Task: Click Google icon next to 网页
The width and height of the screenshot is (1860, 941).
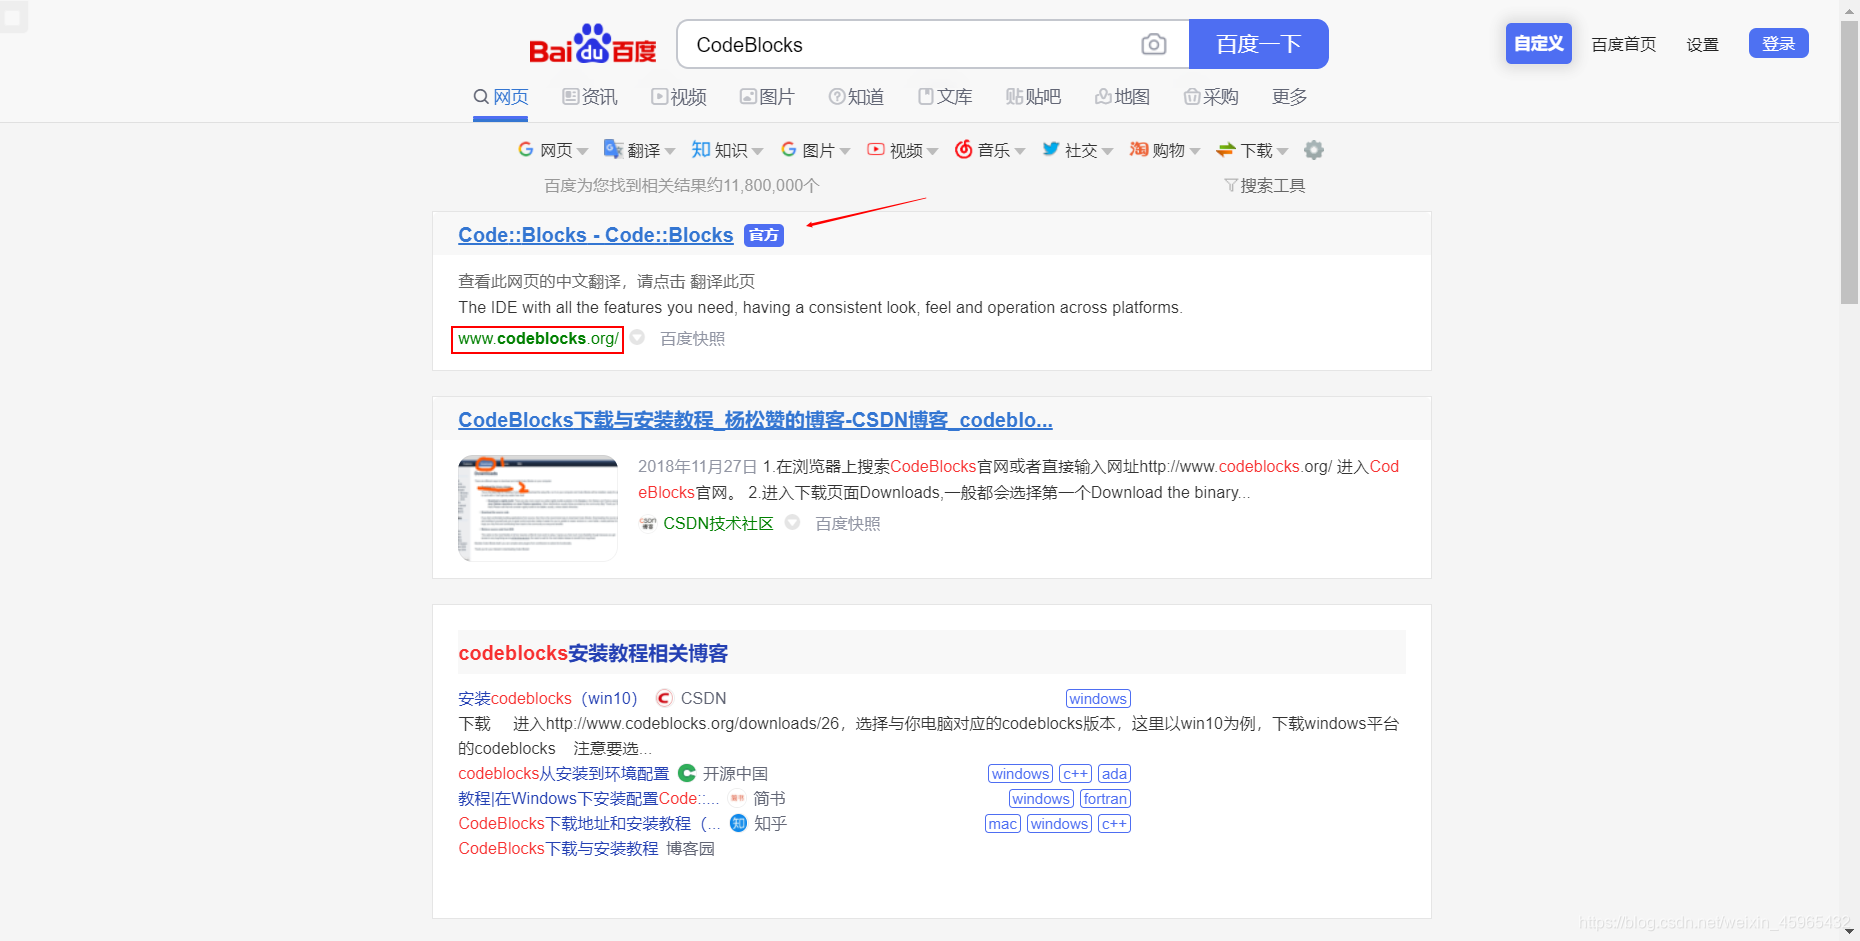Action: point(525,149)
